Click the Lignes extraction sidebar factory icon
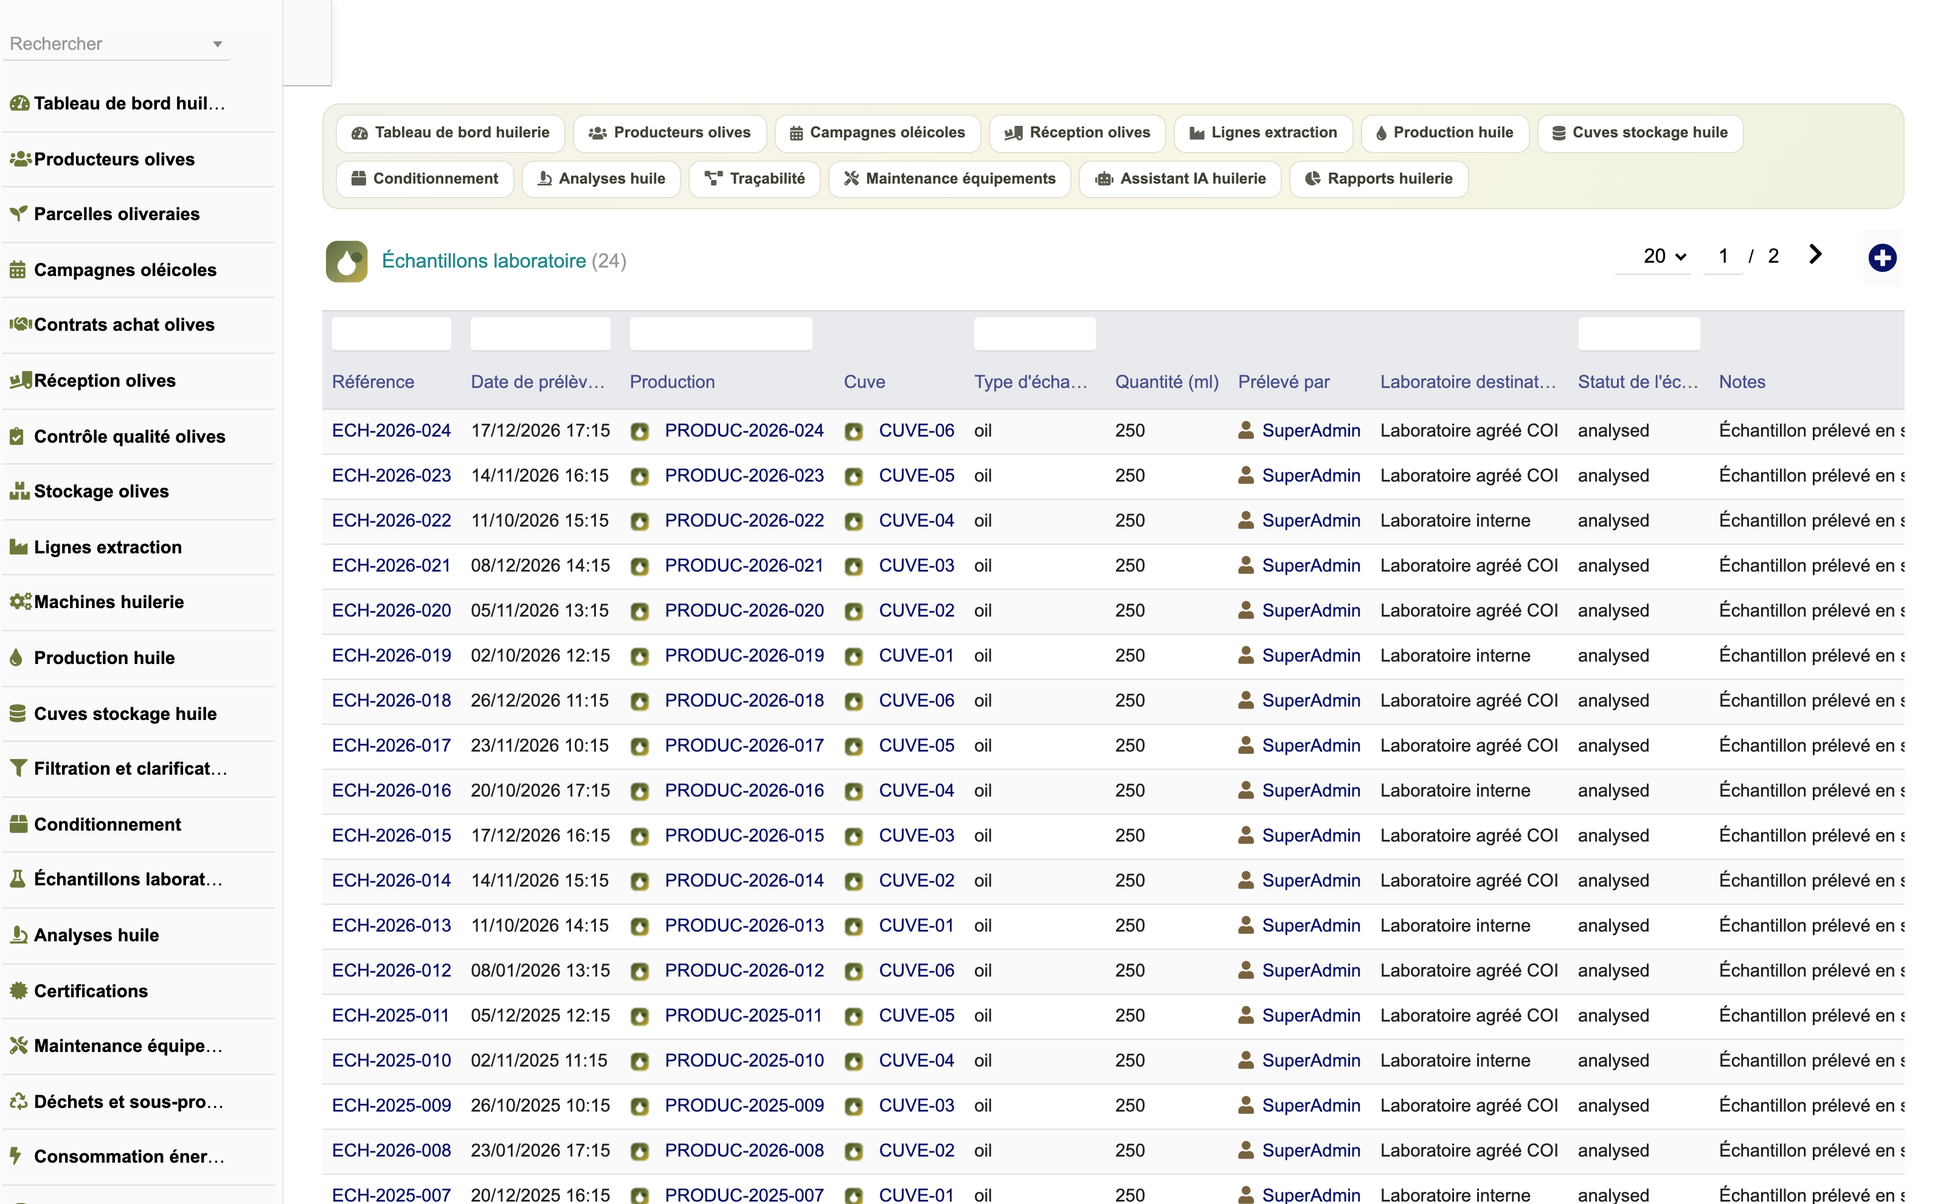 pos(18,547)
